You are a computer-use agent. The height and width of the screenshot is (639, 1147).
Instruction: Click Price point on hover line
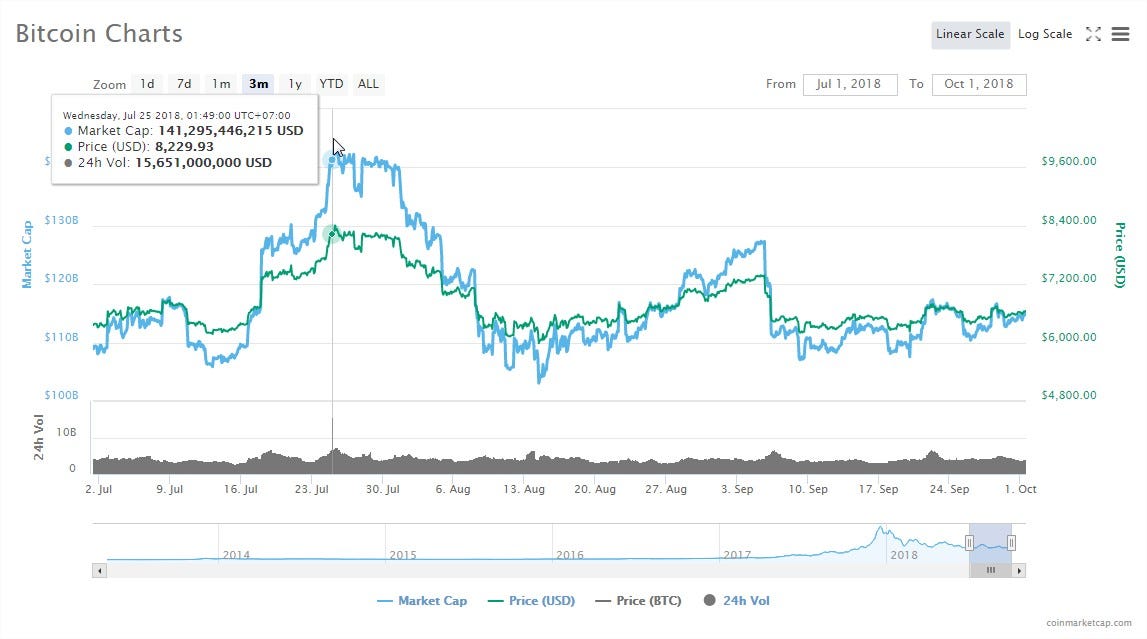(x=332, y=234)
